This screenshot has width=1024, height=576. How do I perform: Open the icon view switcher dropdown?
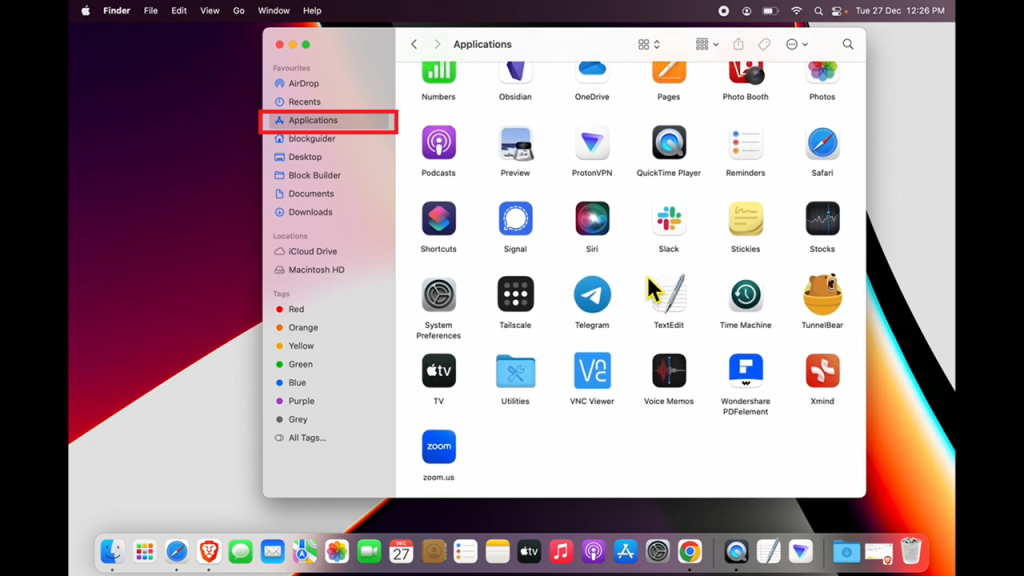(x=648, y=44)
